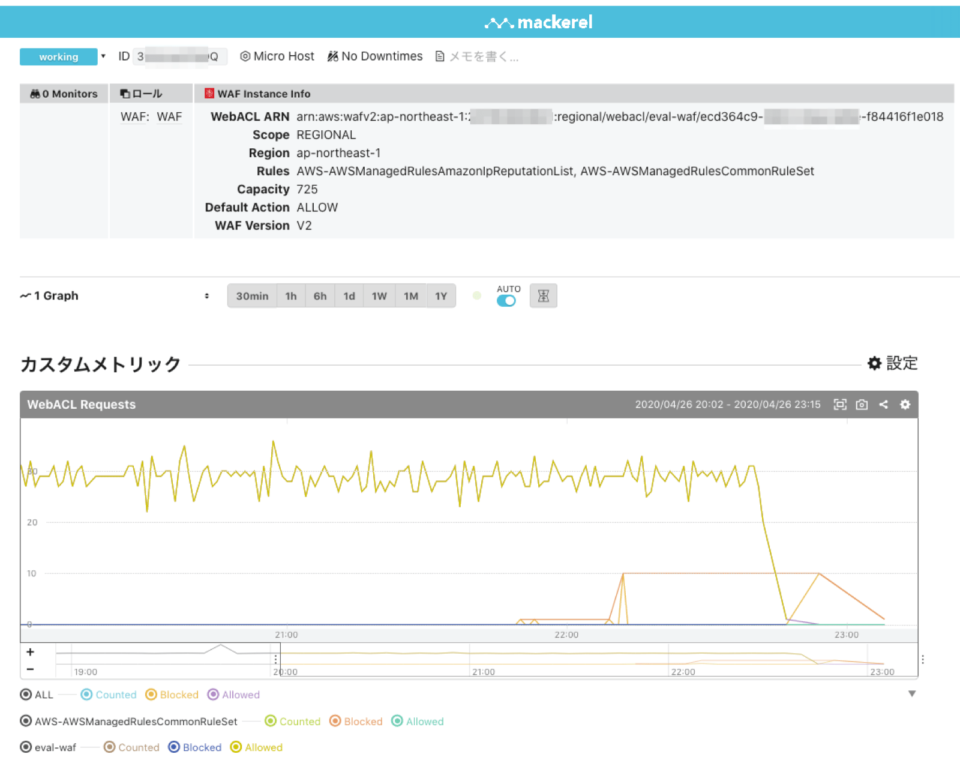Open the graph settings gear icon
The width and height of the screenshot is (960, 763).
tap(904, 404)
